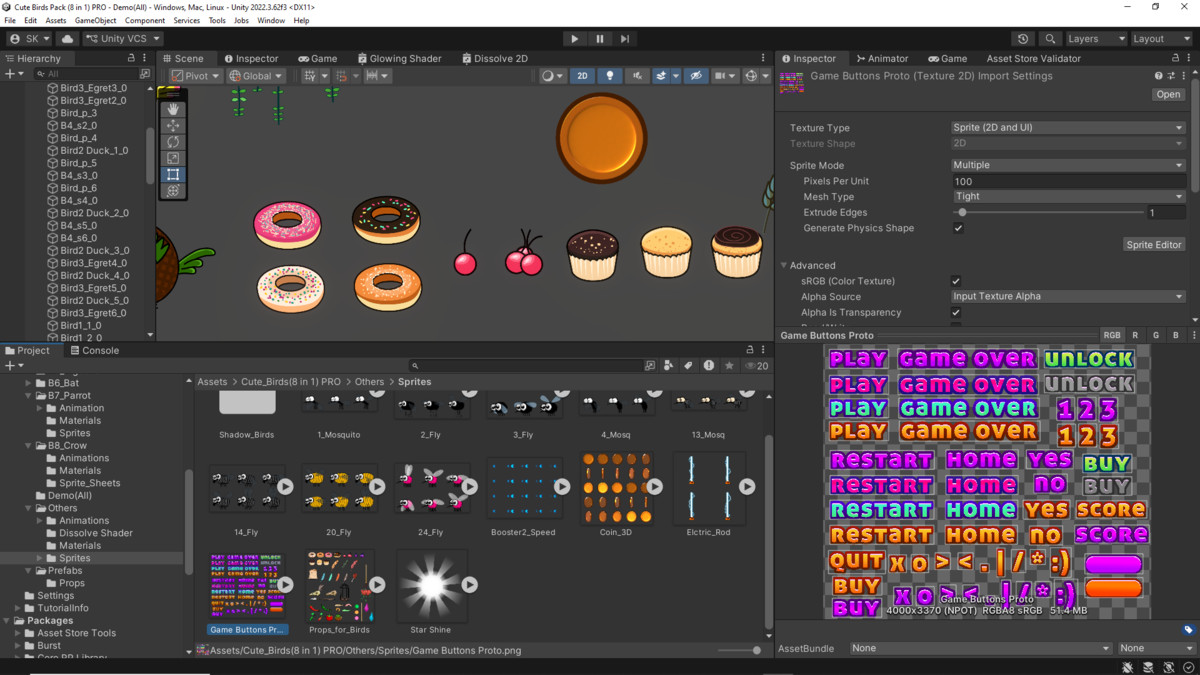The height and width of the screenshot is (675, 1200).
Task: Open the Inspector presets slider icon
Action: (1171, 76)
